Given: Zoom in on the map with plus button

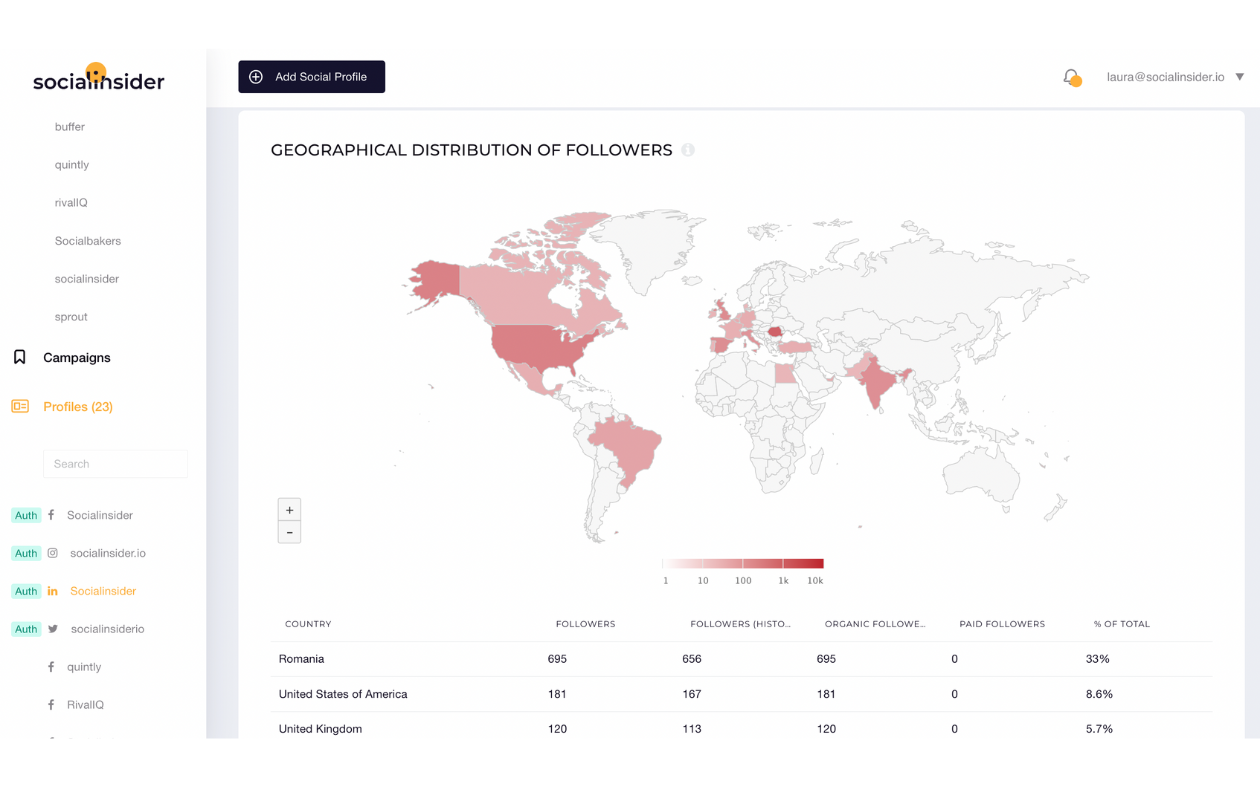Looking at the screenshot, I should (x=289, y=510).
